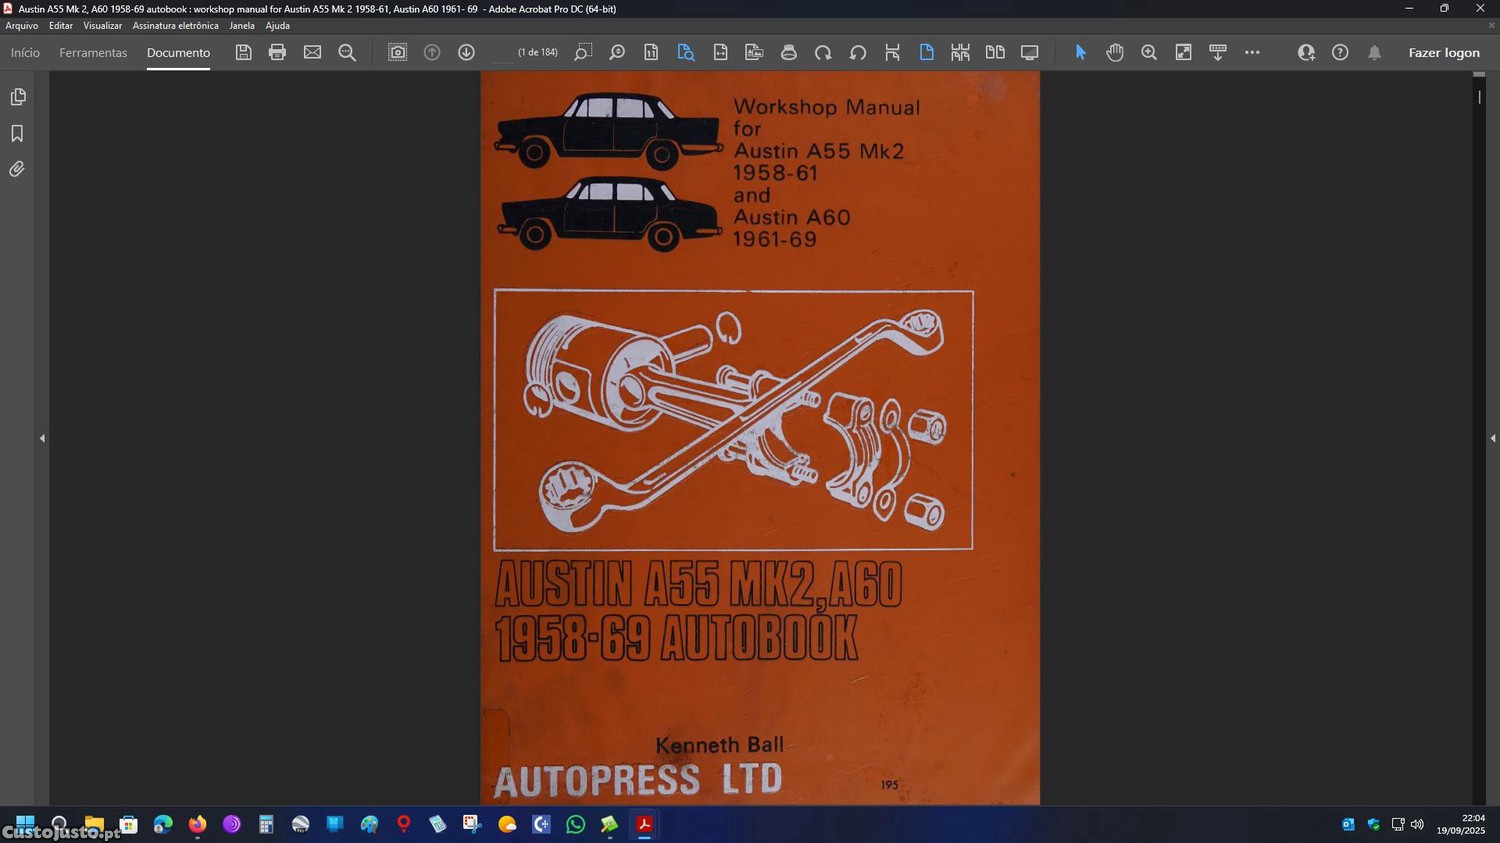Open the Visualizar menu

tap(102, 26)
